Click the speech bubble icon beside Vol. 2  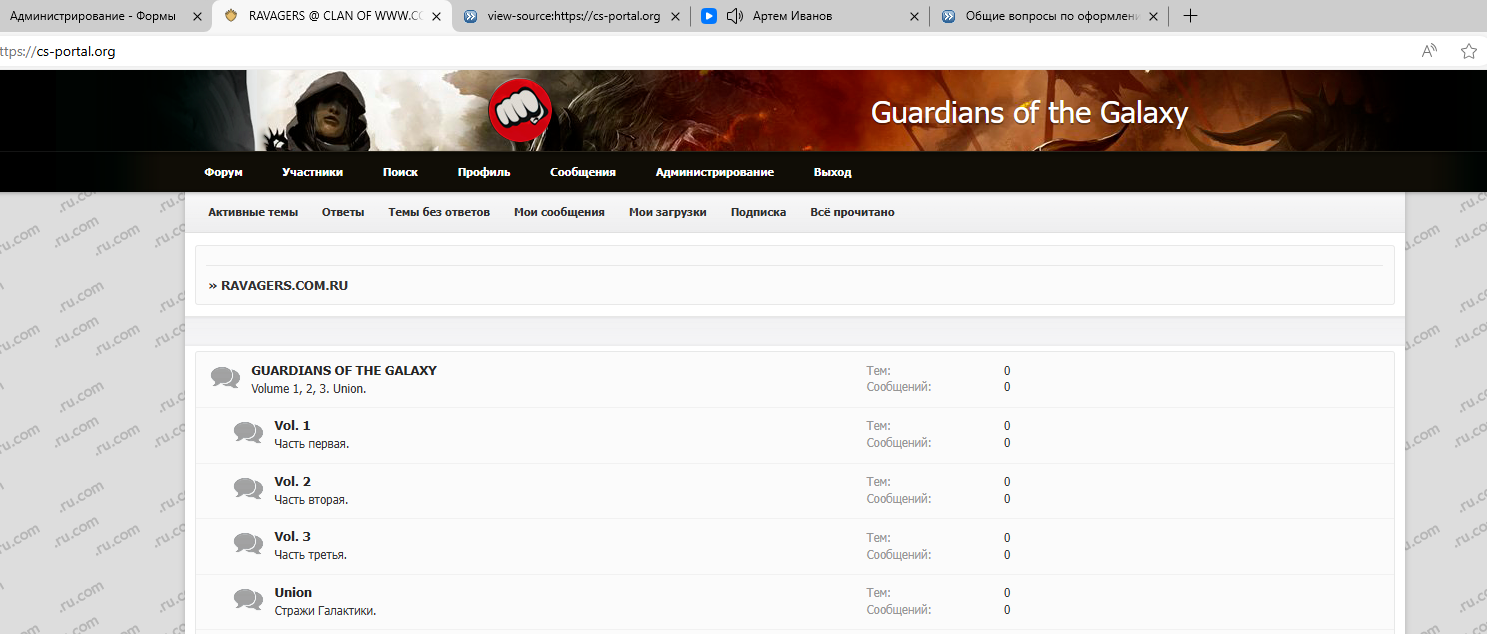pos(249,489)
